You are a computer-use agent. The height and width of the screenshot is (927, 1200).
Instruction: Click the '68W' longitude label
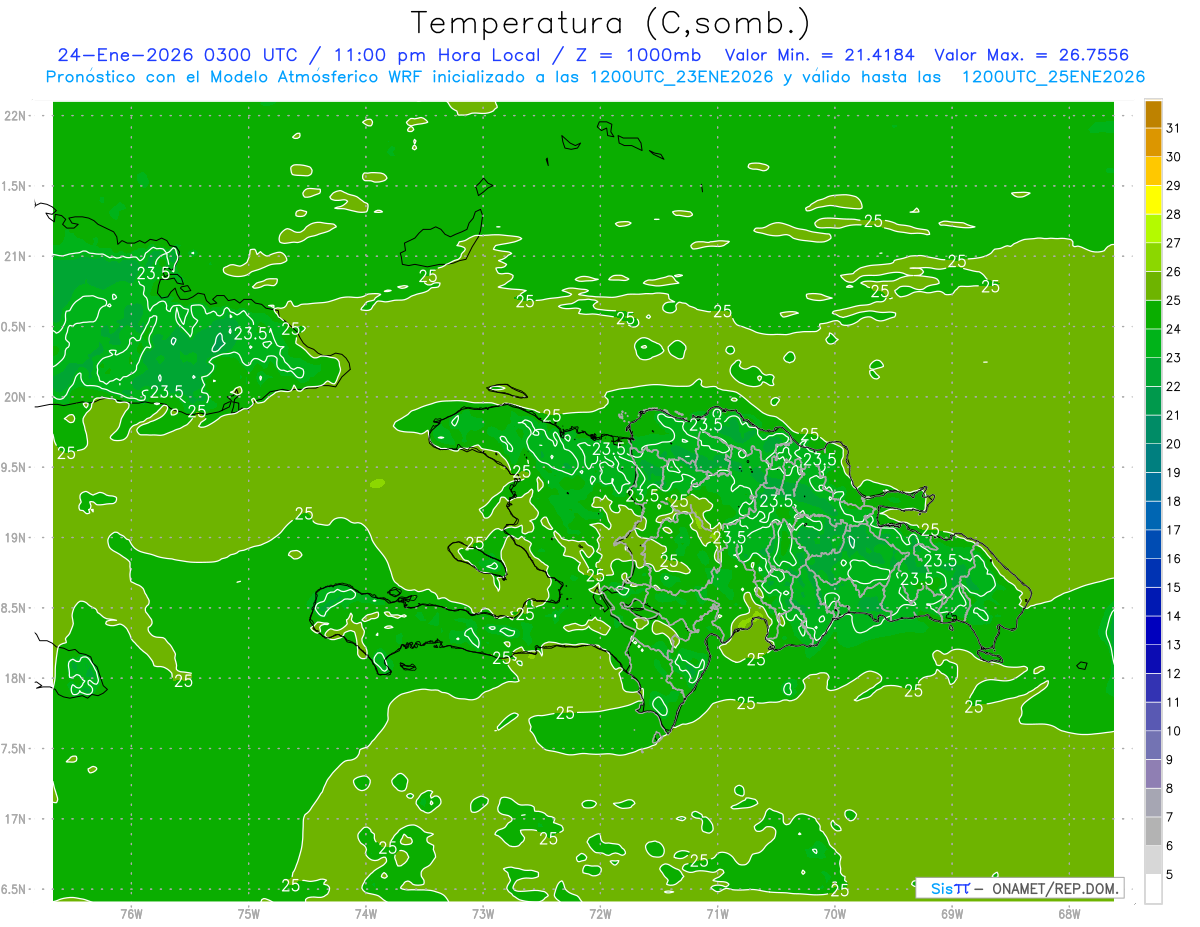pos(1069,914)
